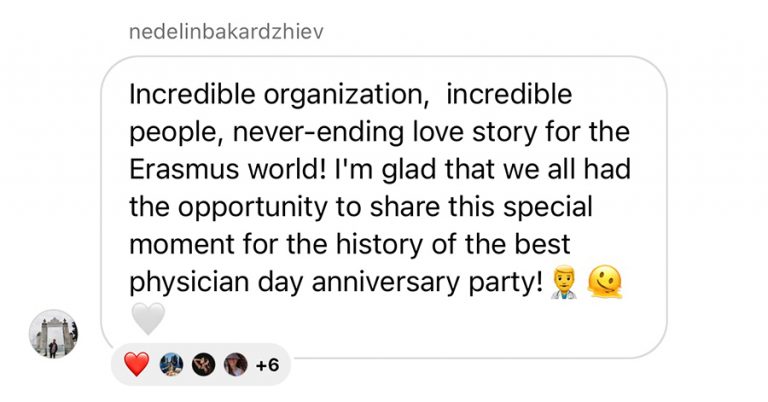The height and width of the screenshot is (402, 768).
Task: Click the word "incredible" ending the first line
Action: pos(509,94)
